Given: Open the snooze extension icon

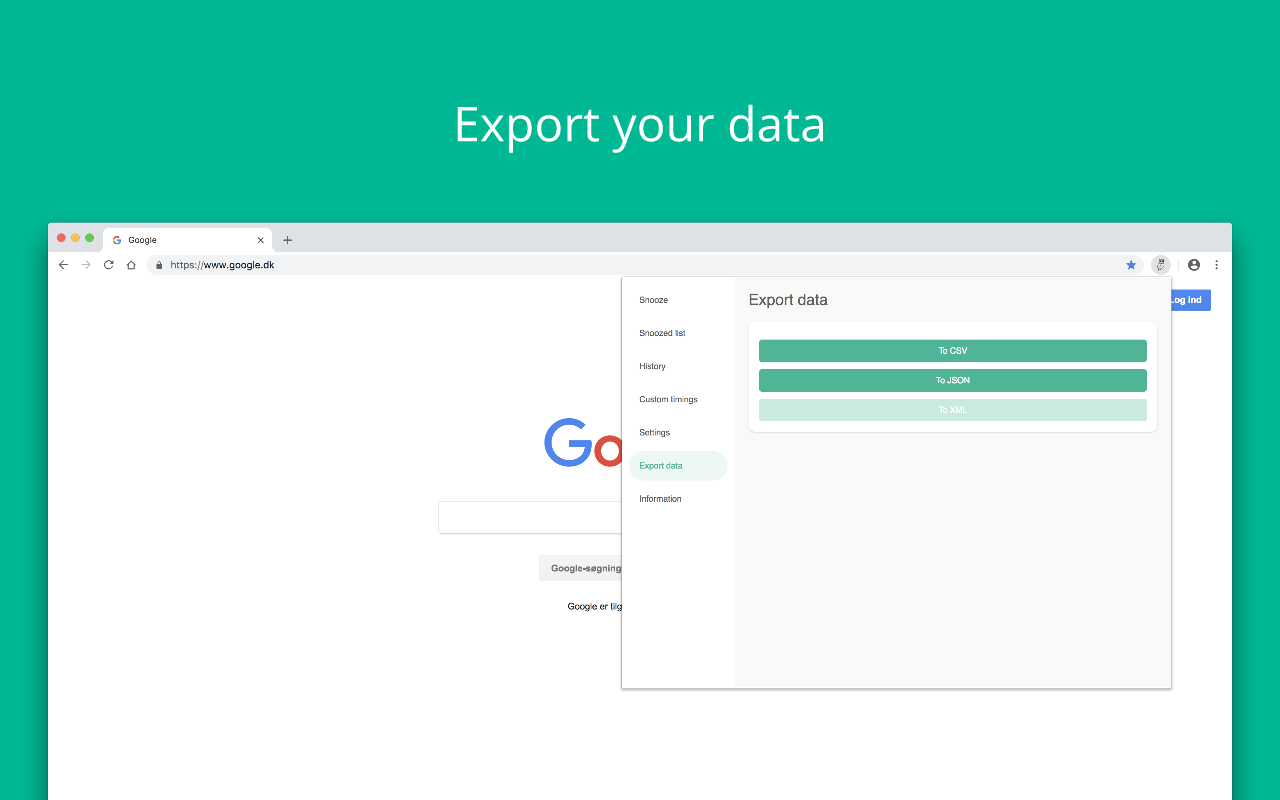Looking at the screenshot, I should (x=1160, y=265).
